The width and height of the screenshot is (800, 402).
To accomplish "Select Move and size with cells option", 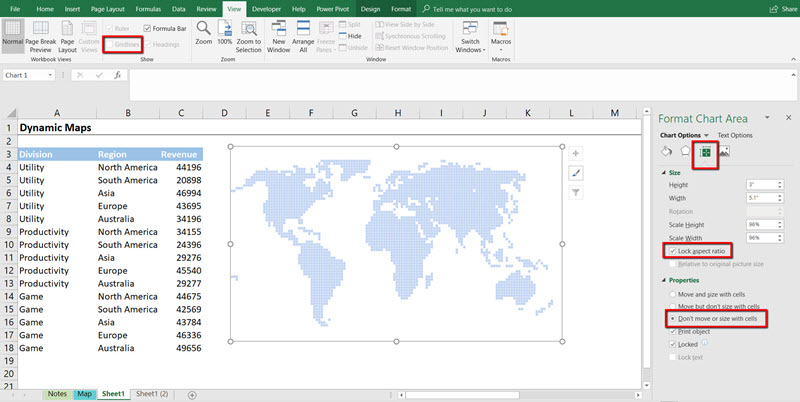I will [x=671, y=292].
